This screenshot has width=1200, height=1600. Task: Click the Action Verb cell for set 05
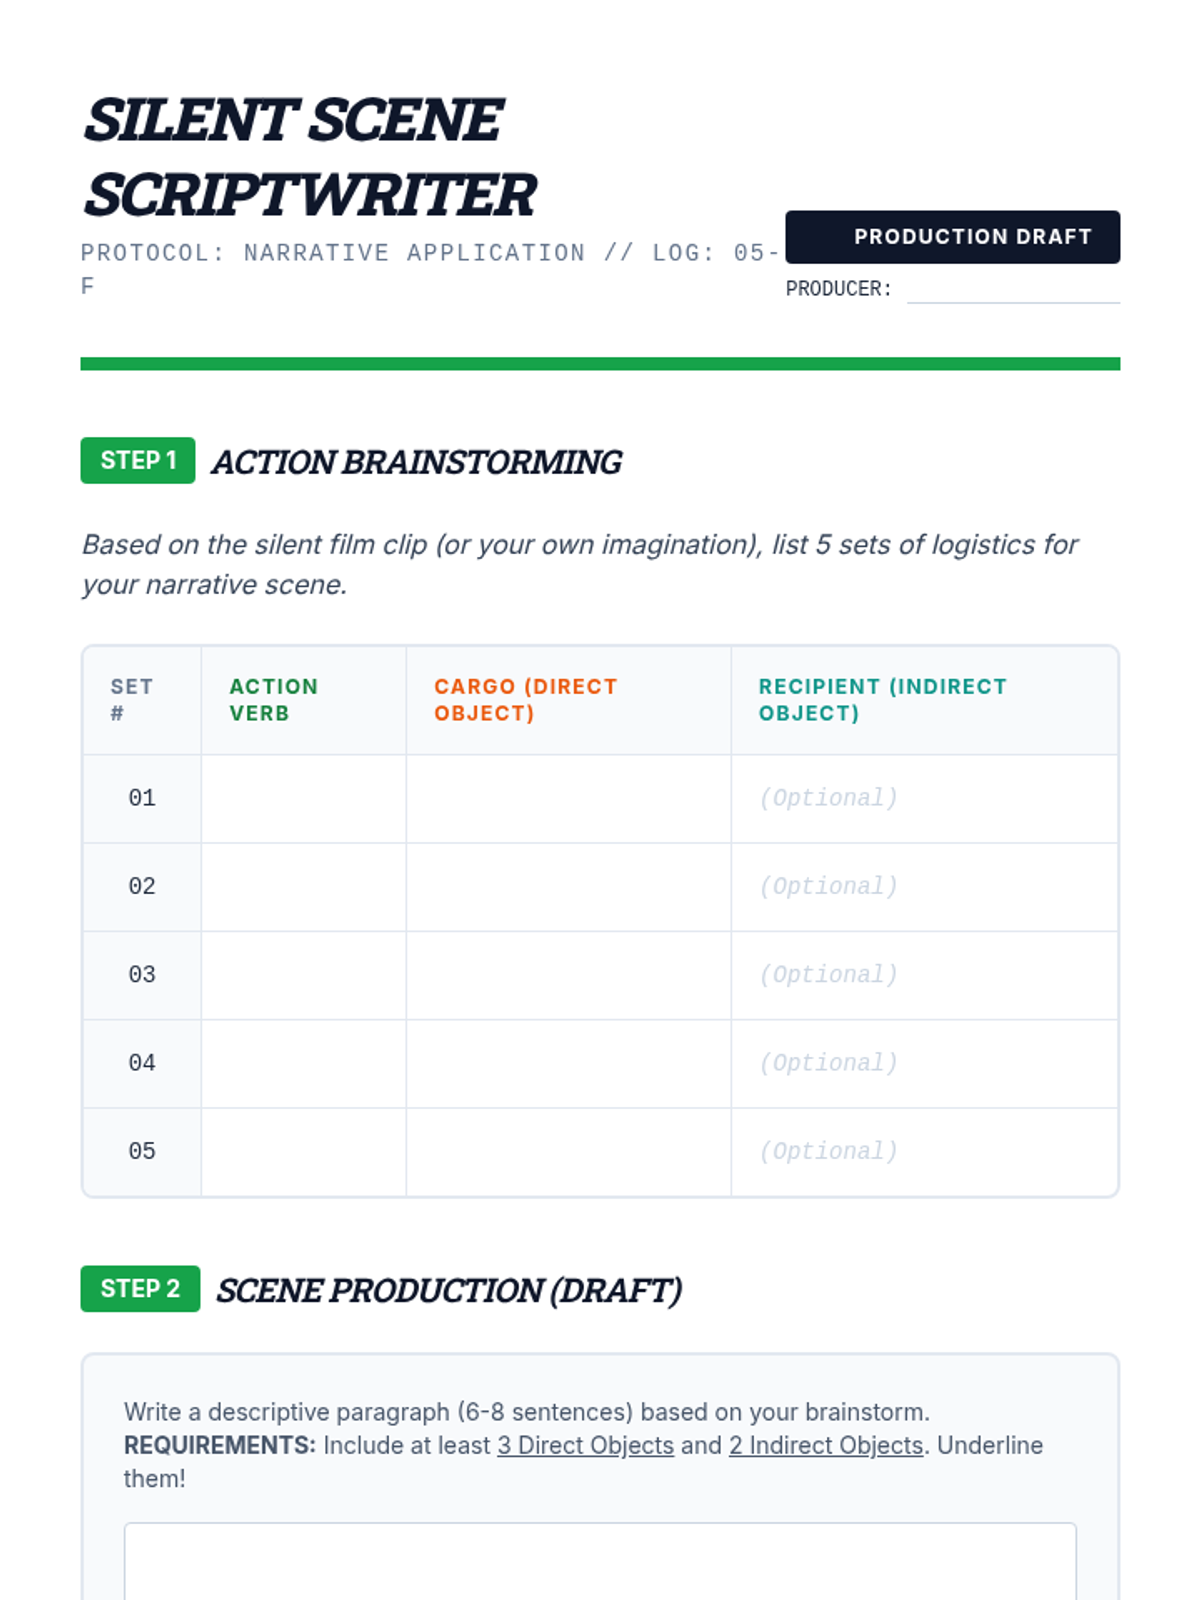point(303,1151)
